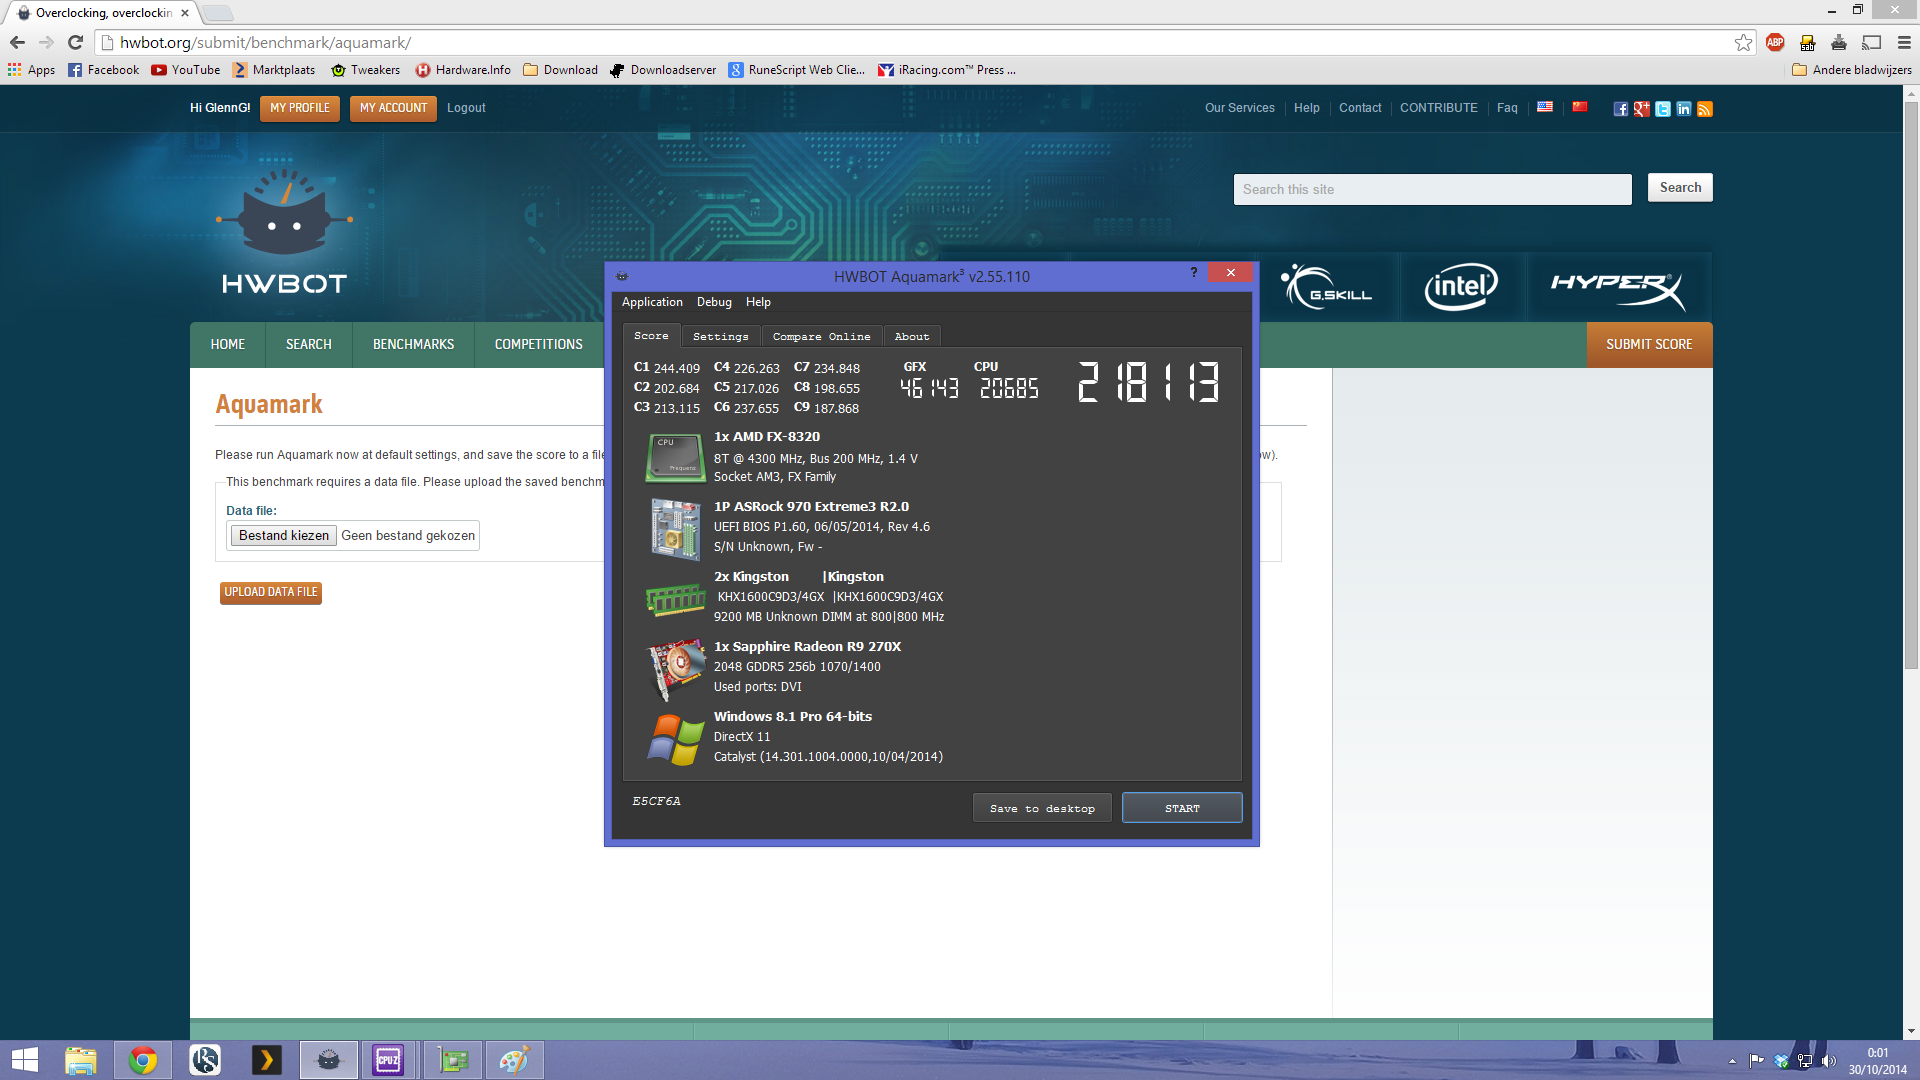Open the G.SKILL sponsor logo
Image resolution: width=1920 pixels, height=1080 pixels.
pyautogui.click(x=1327, y=288)
